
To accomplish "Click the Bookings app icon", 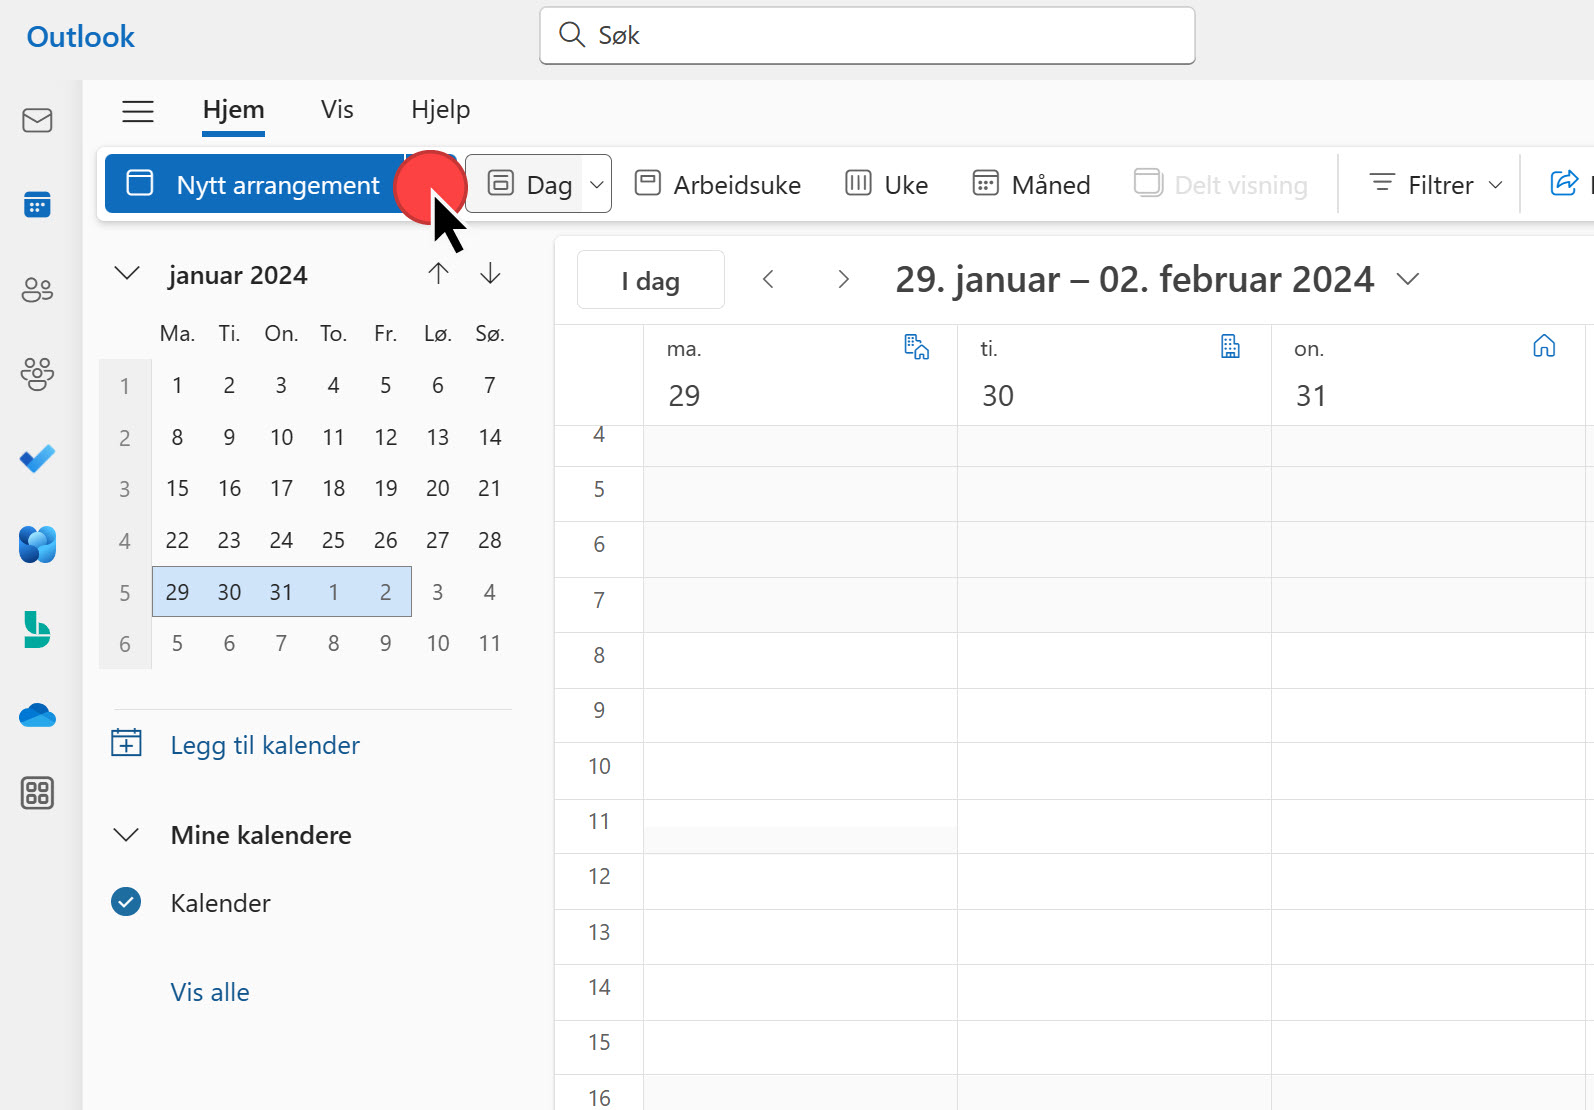I will [x=37, y=630].
